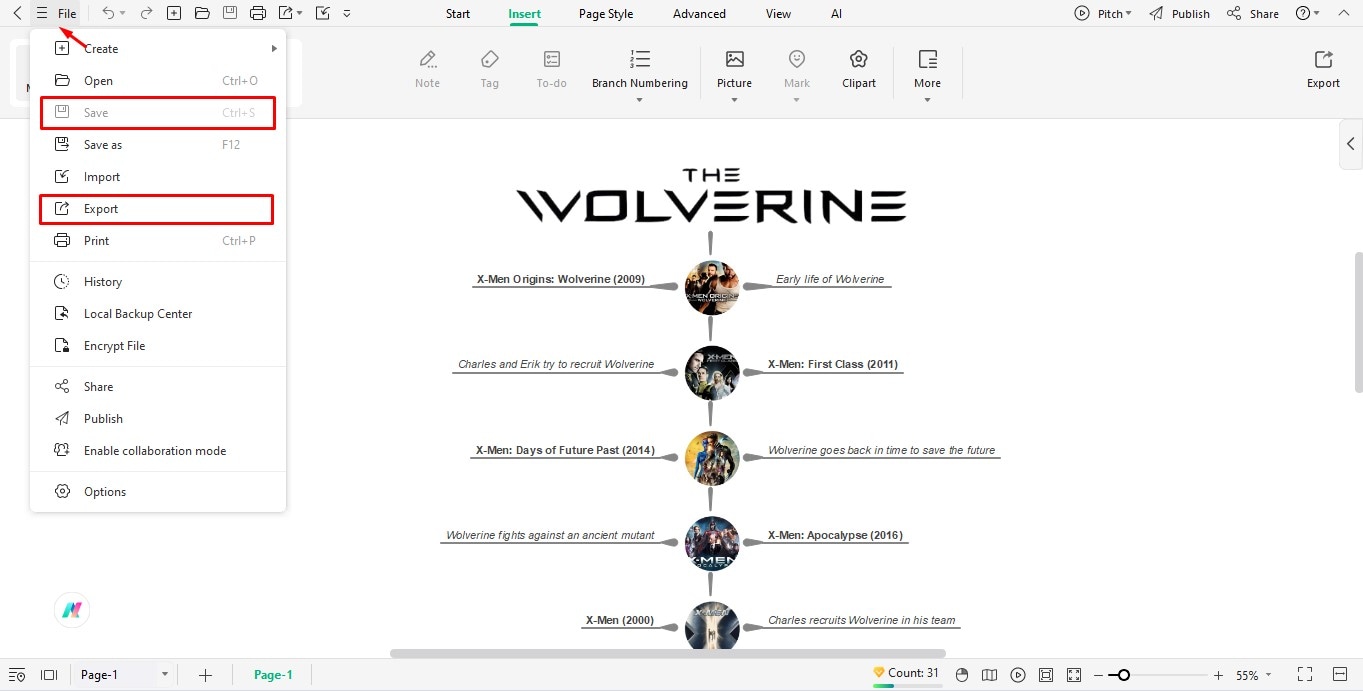This screenshot has height=691, width=1363.
Task: Enter fullscreen with the corner-brackets icon
Action: [1305, 675]
